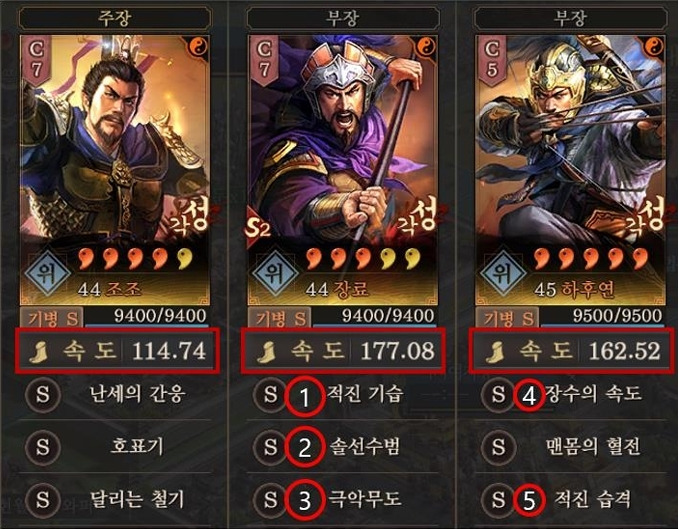
Task: Click the S rank icon beside 난세의 간웅
Action: pos(42,394)
